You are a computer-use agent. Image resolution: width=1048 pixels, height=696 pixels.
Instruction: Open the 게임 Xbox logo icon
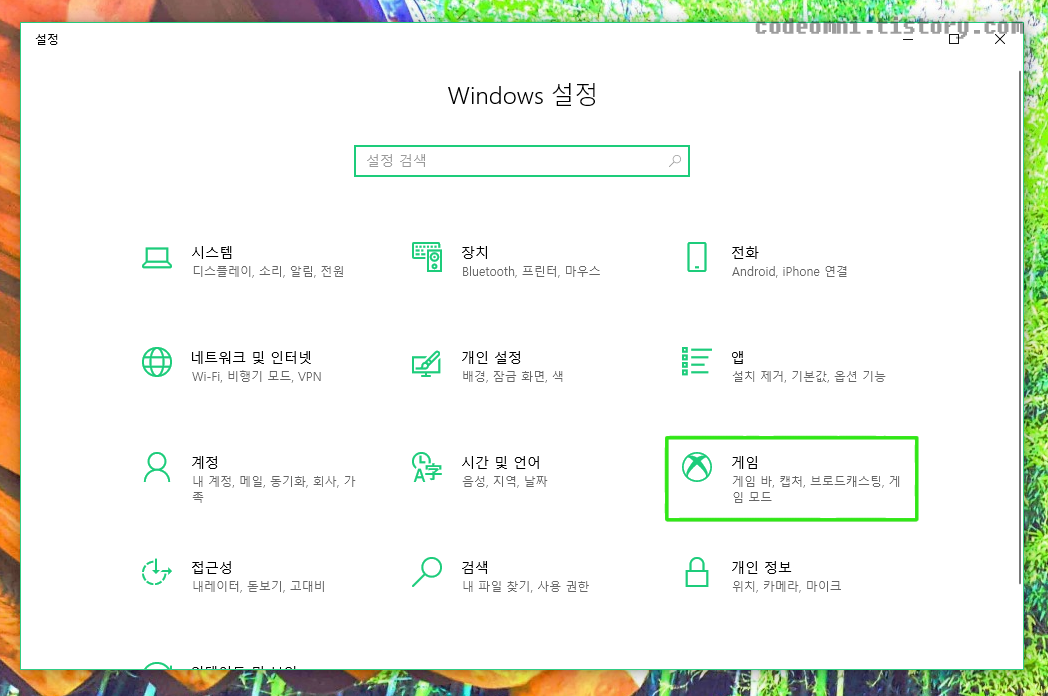click(696, 466)
